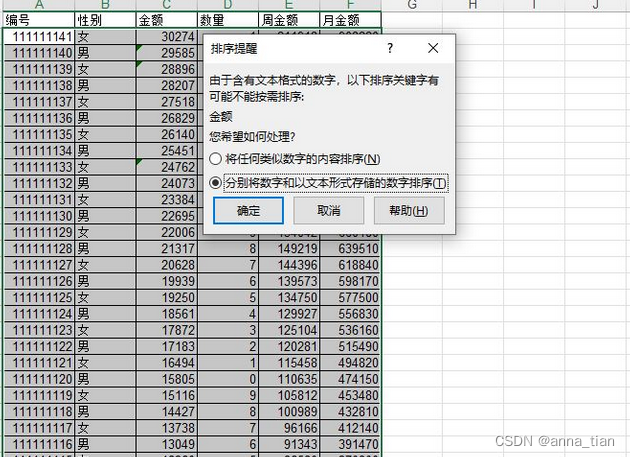Click amount cell 13738
Screen dimensions: 630x457
pyautogui.click(x=167, y=428)
